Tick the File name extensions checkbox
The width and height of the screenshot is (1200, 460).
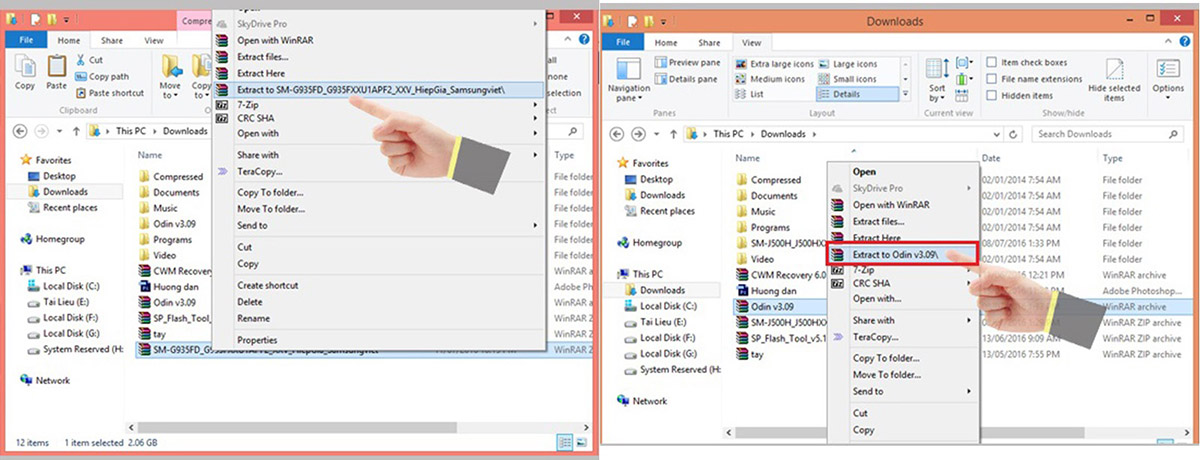(991, 79)
